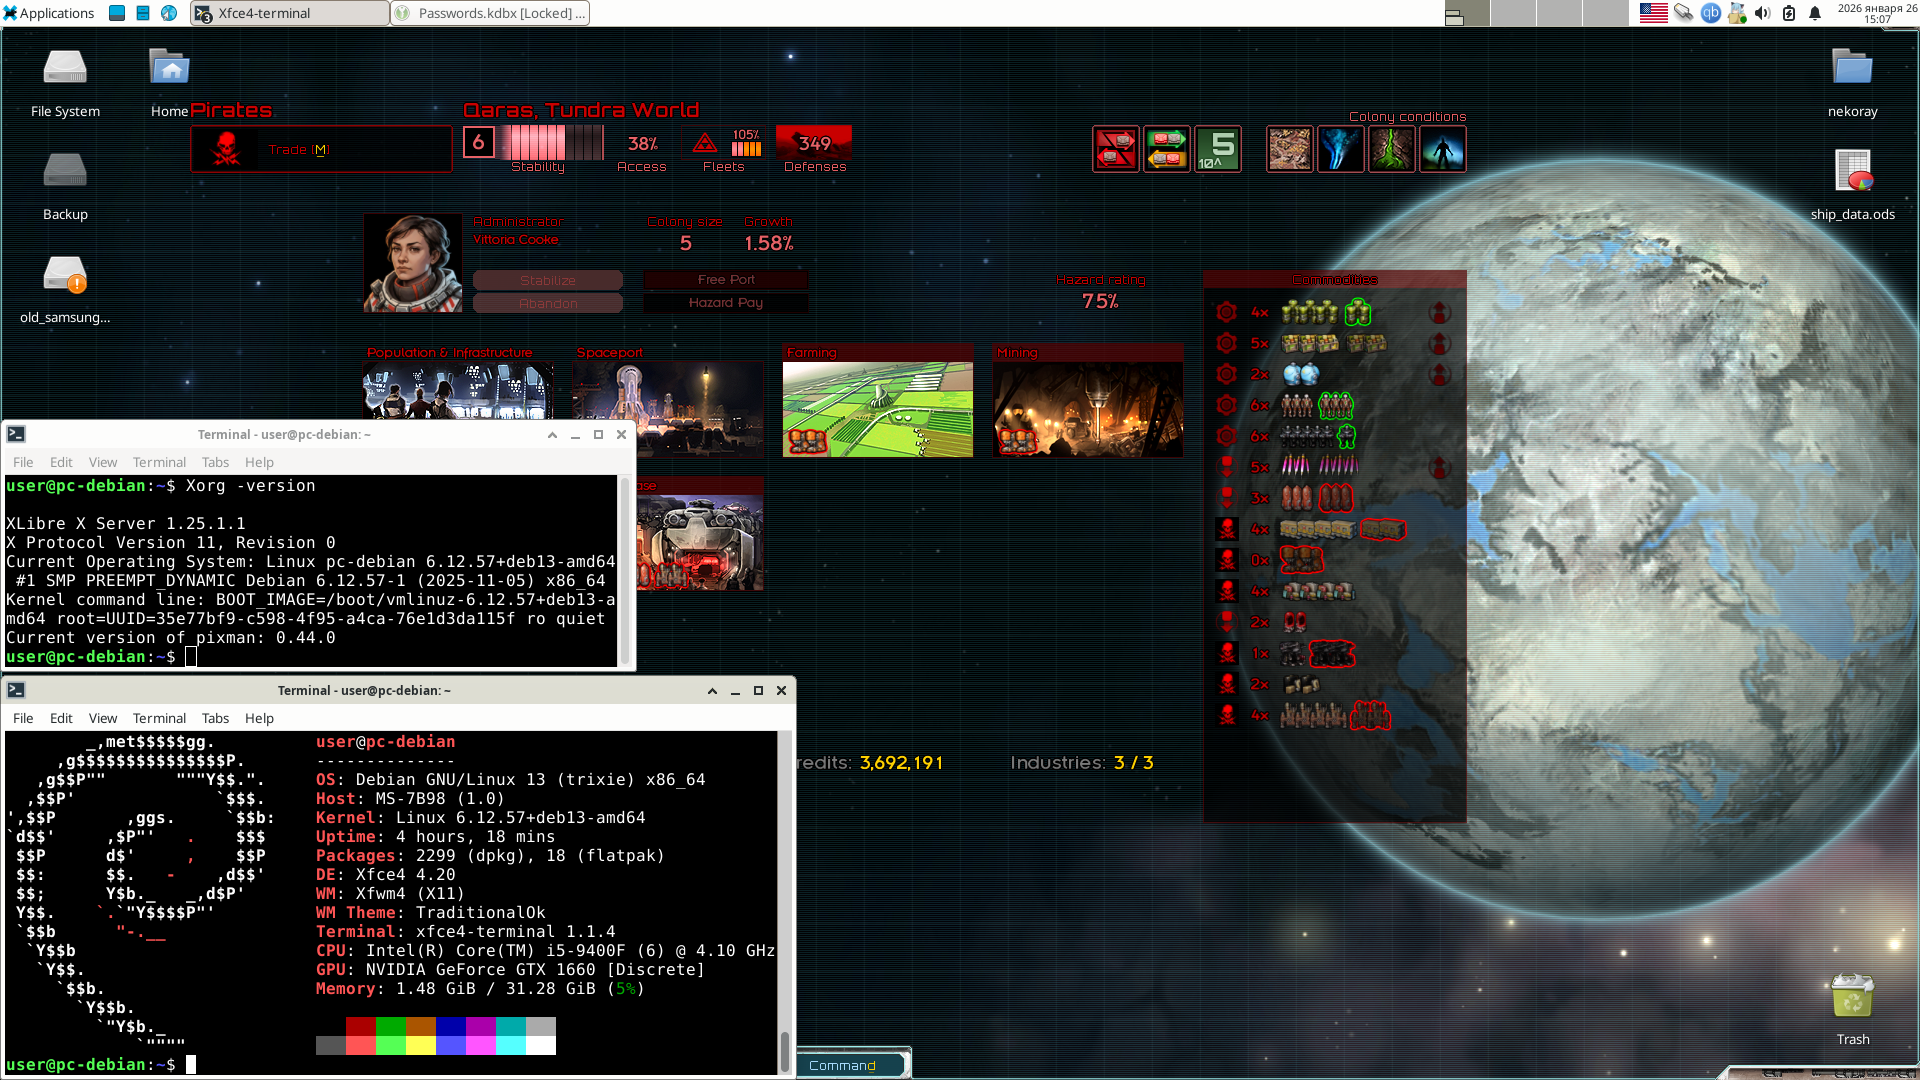Open File menu in the neofetch terminal
The image size is (1920, 1080).
click(x=23, y=718)
